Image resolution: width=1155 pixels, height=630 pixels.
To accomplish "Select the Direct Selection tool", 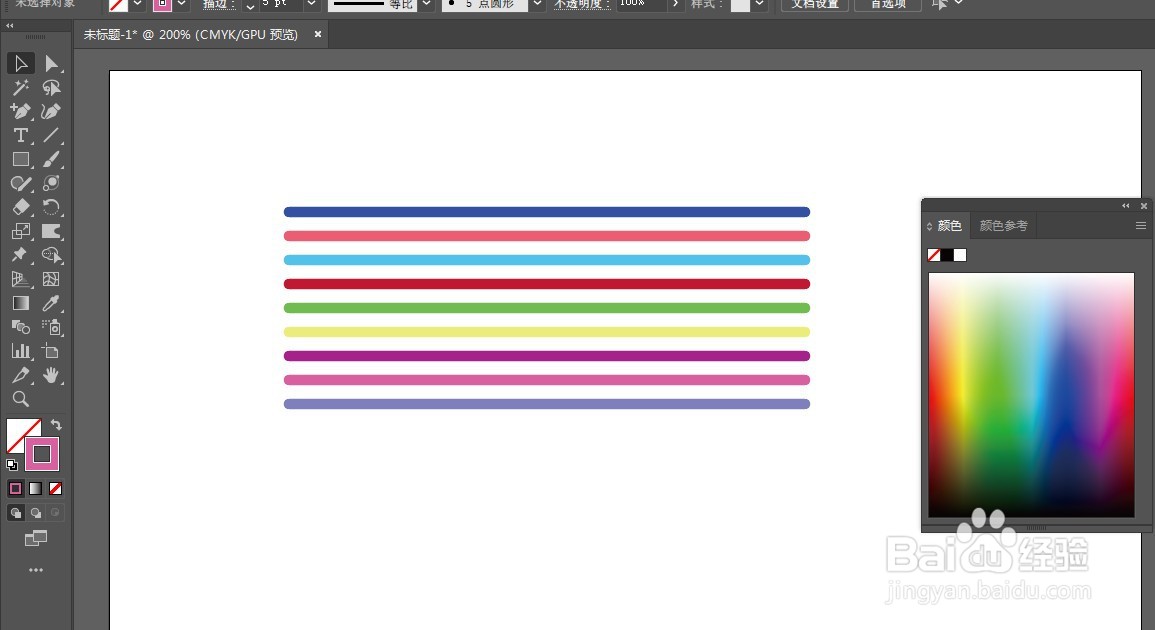I will (52, 63).
